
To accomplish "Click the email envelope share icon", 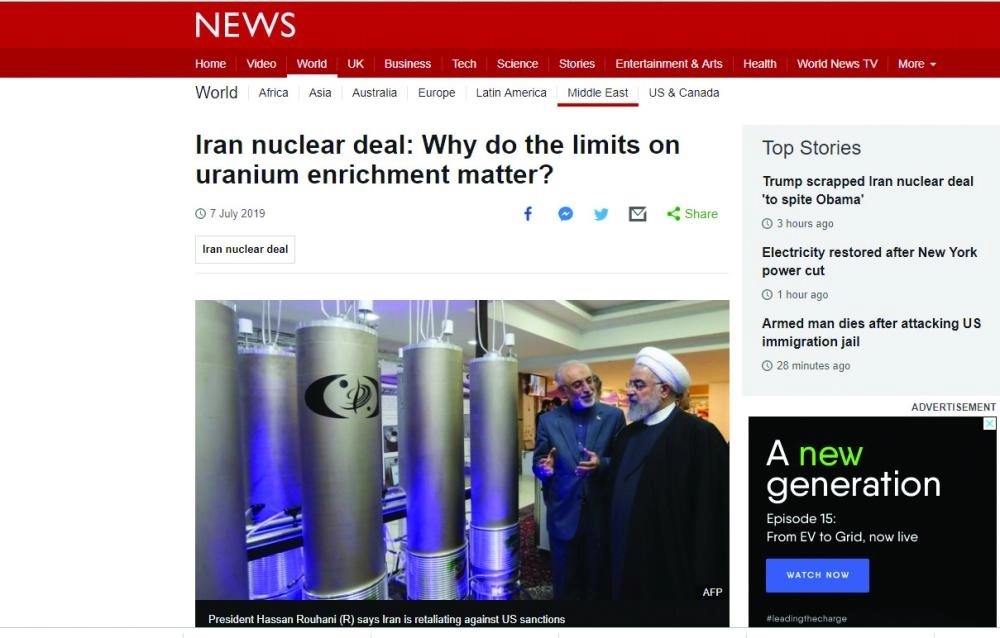I will pos(638,214).
